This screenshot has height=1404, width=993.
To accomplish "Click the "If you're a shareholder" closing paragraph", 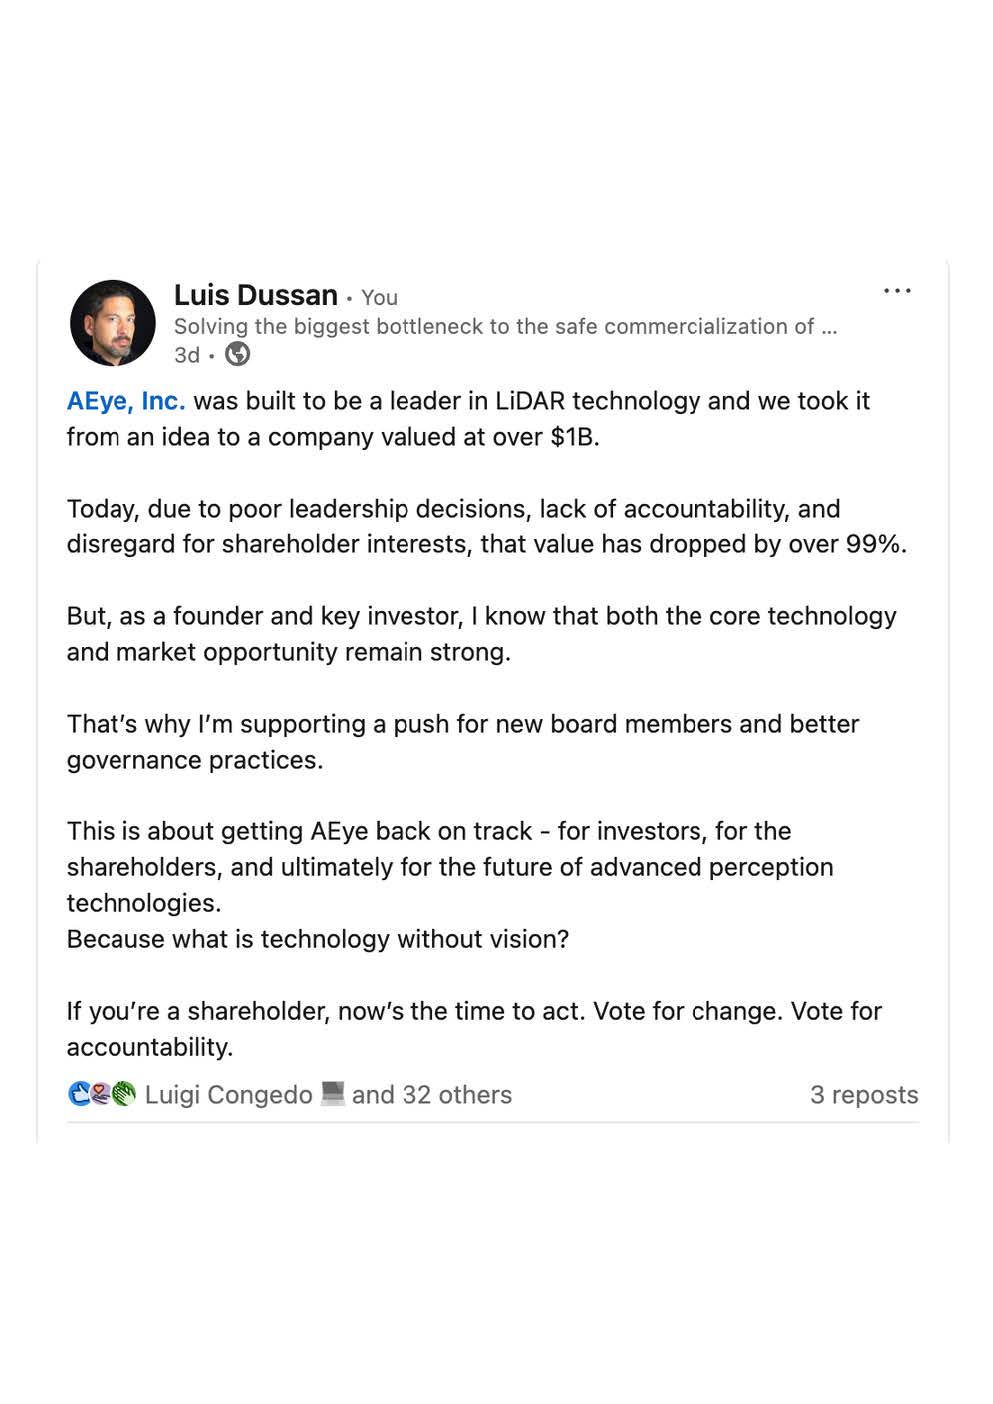I will click(x=474, y=1028).
